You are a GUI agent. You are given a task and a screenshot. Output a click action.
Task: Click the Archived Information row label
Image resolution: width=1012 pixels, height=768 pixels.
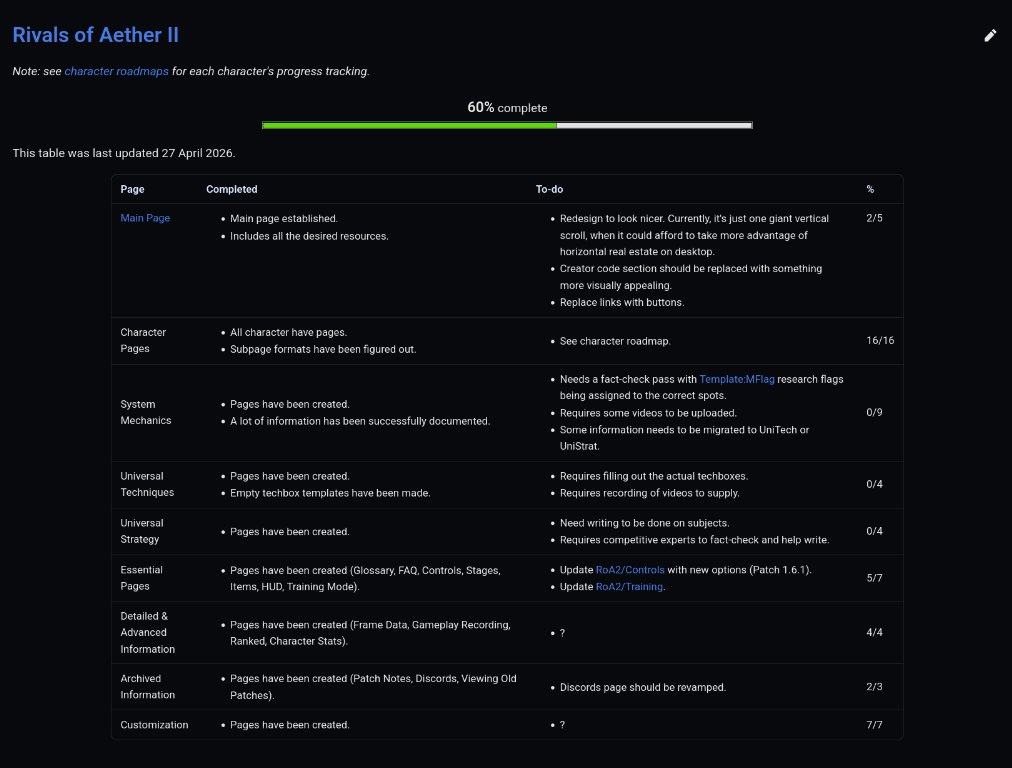pos(147,687)
